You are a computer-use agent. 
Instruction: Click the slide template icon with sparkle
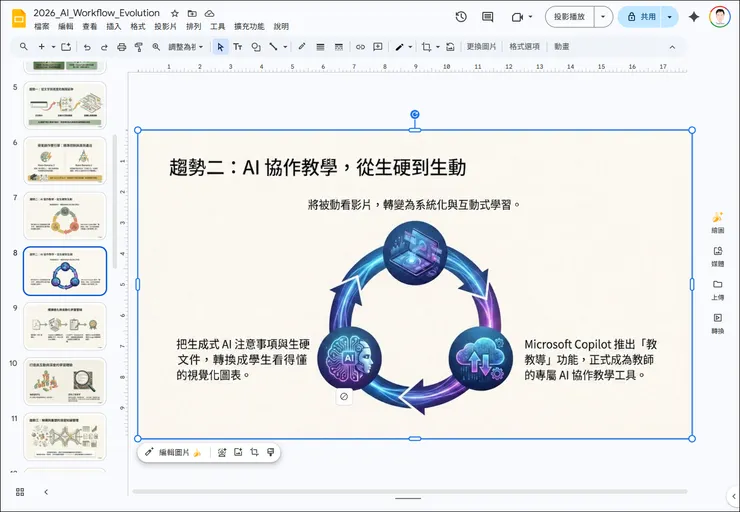(66, 47)
